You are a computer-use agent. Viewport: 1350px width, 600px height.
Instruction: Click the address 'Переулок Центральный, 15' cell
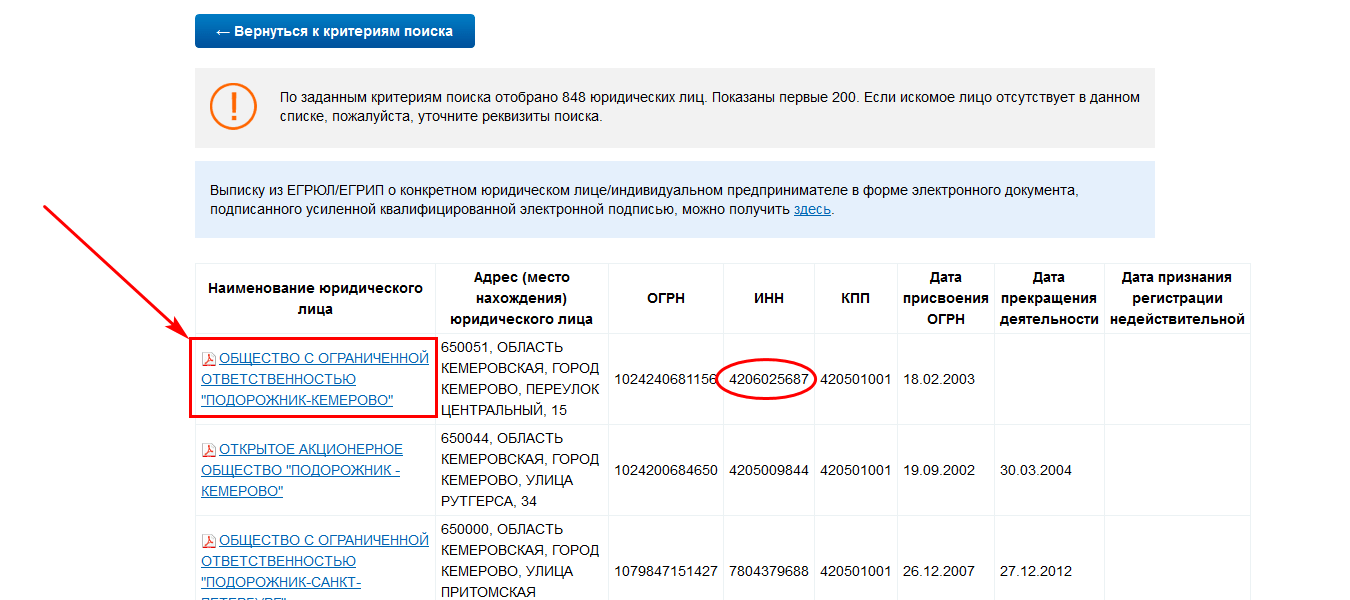click(x=522, y=379)
